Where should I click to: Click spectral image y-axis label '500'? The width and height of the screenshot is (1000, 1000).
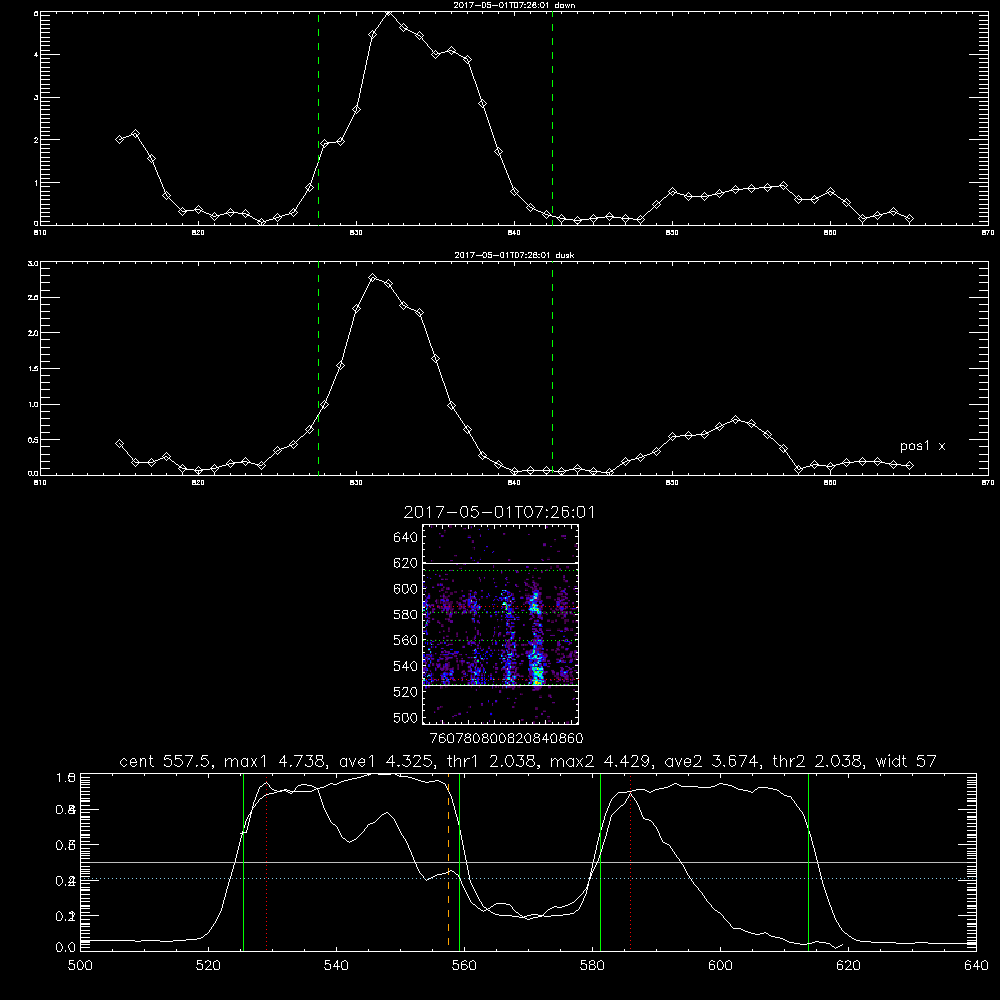(406, 718)
